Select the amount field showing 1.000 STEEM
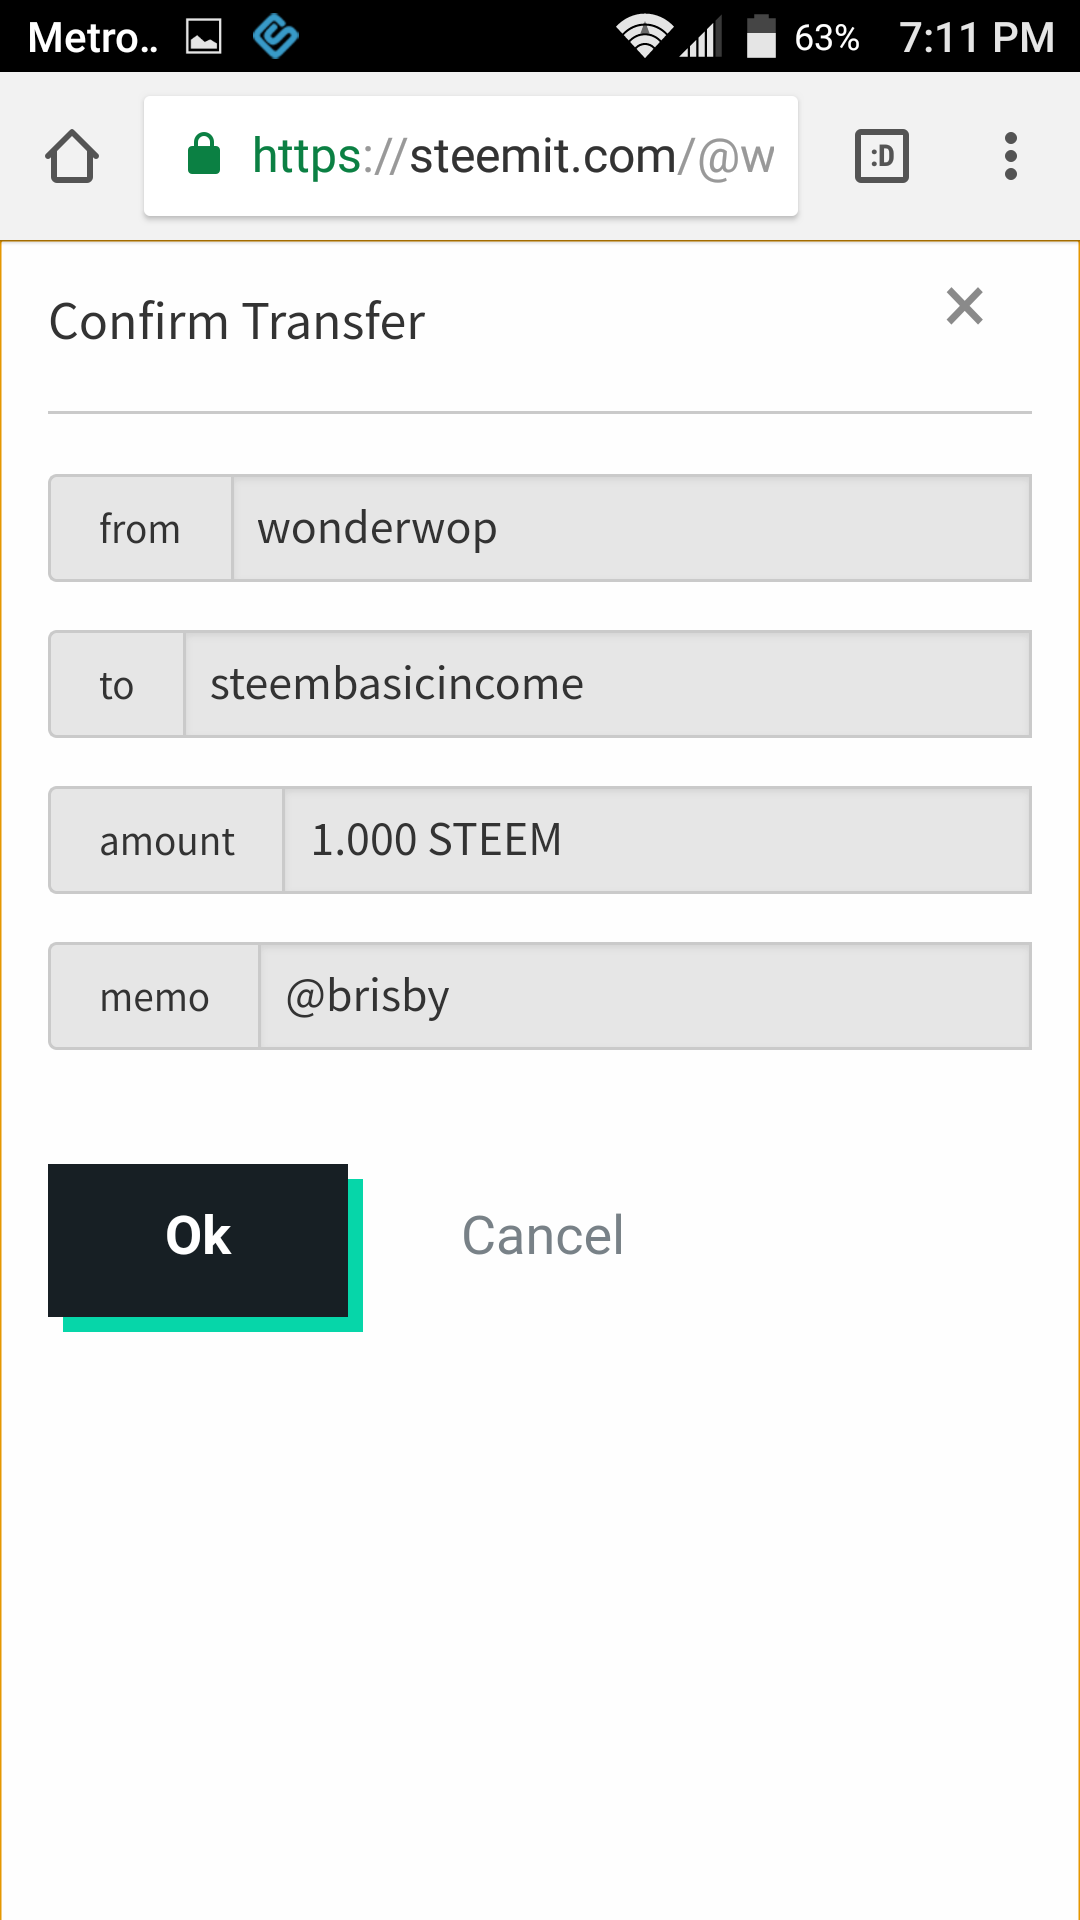This screenshot has width=1080, height=1920. point(658,840)
